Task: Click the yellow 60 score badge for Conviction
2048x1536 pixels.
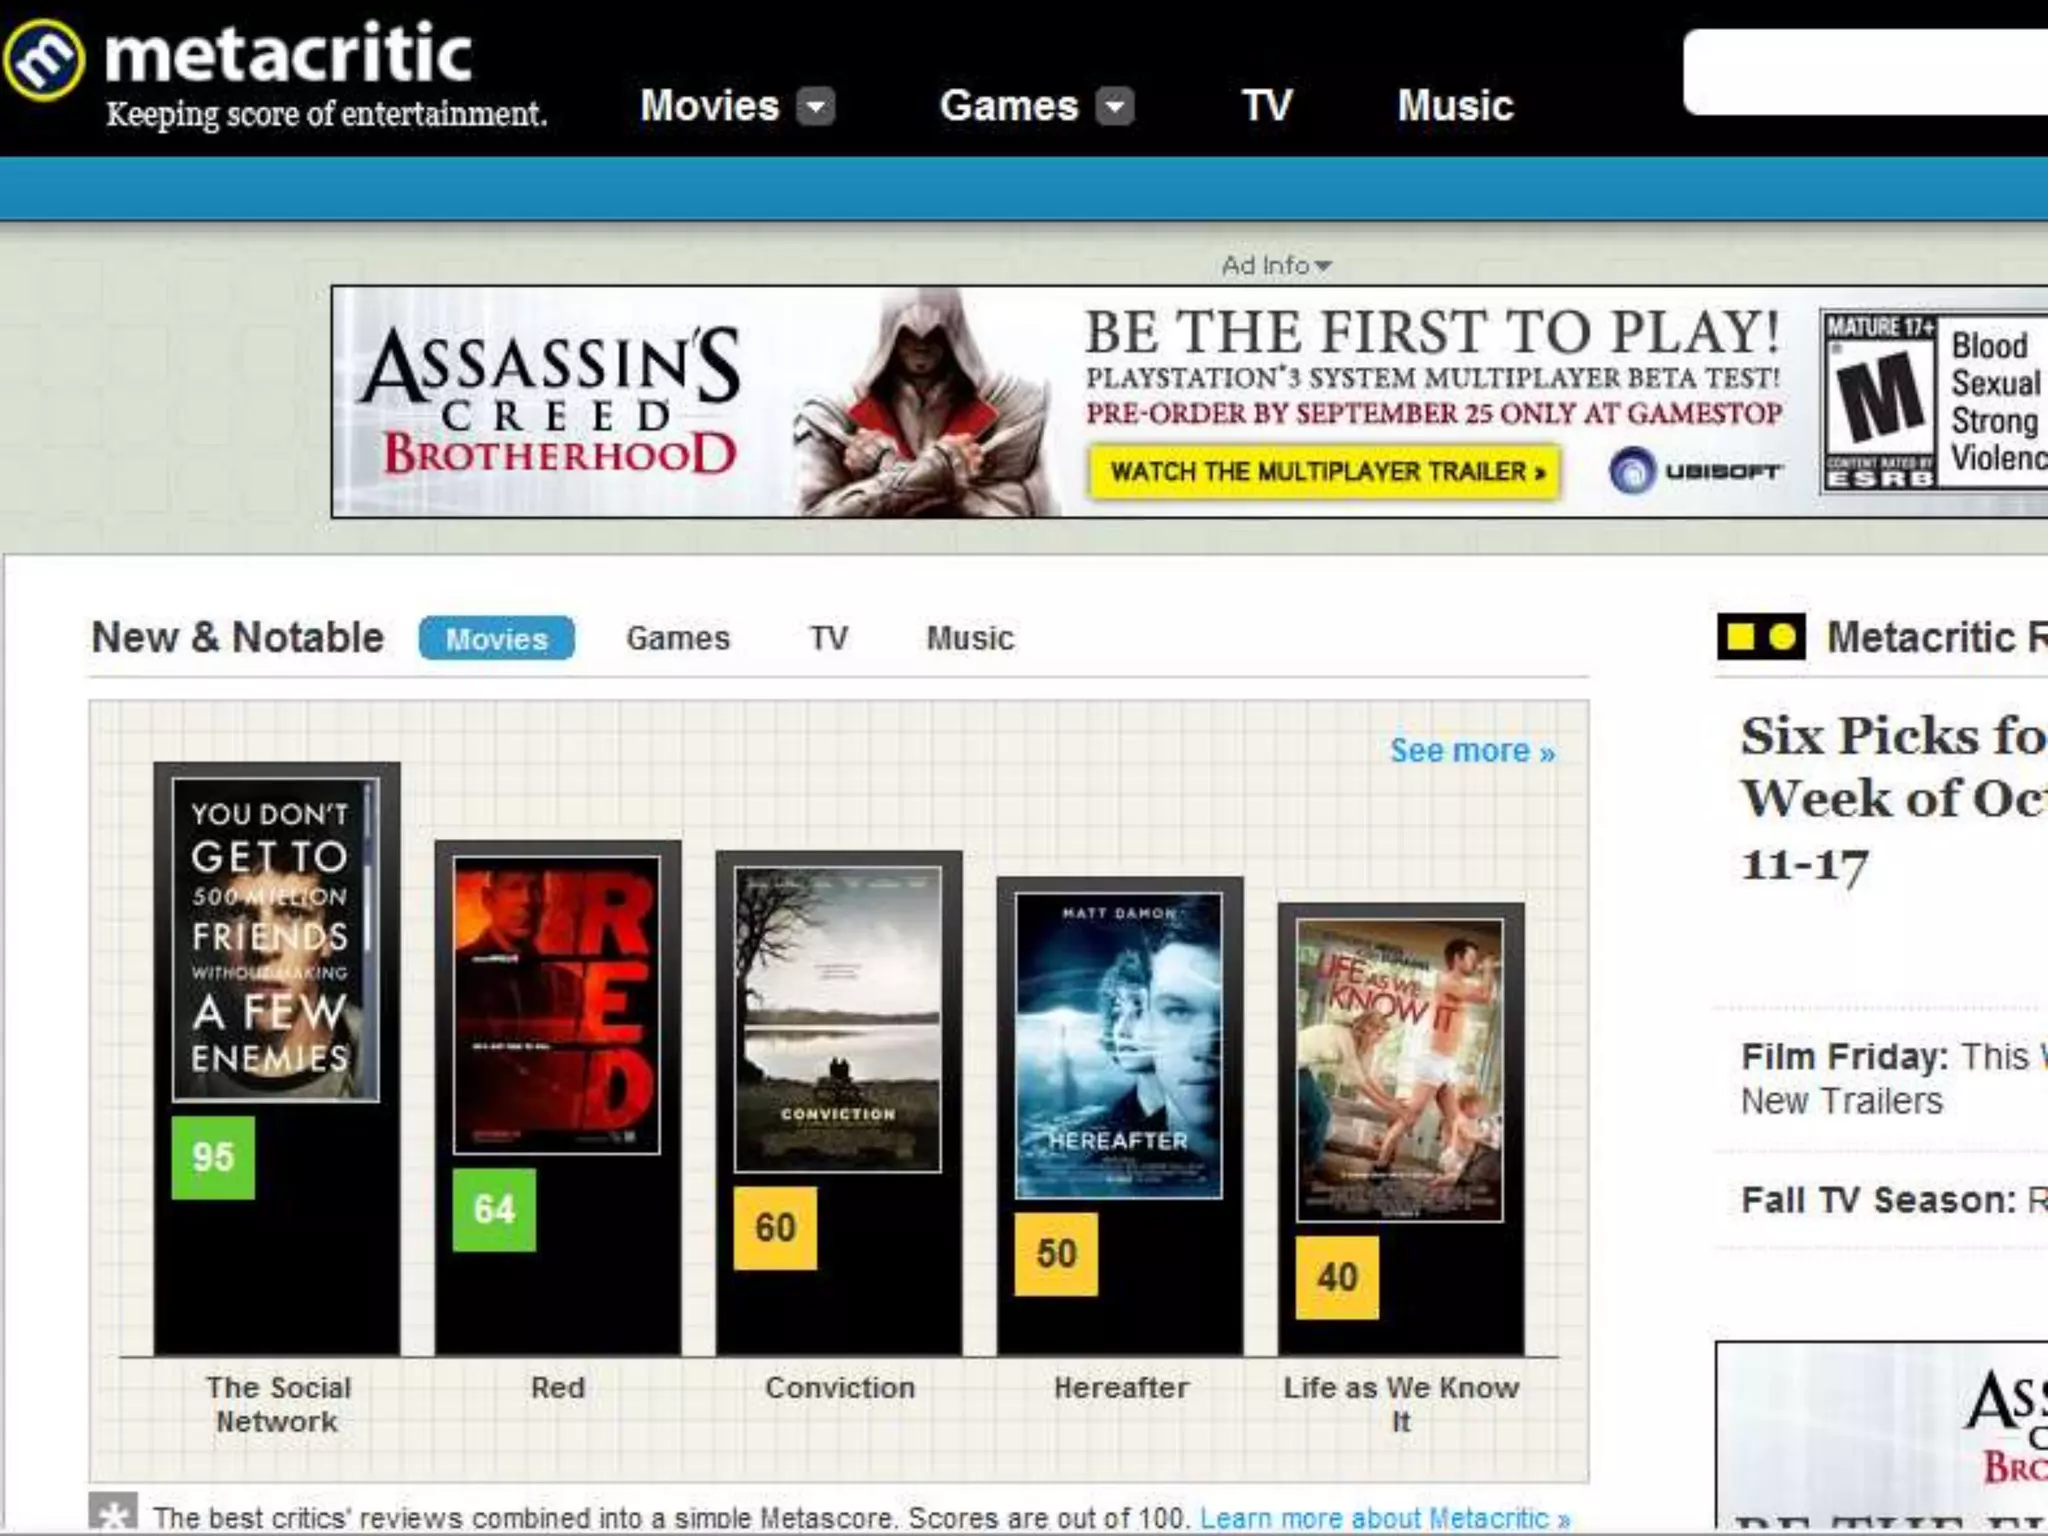Action: 775,1228
